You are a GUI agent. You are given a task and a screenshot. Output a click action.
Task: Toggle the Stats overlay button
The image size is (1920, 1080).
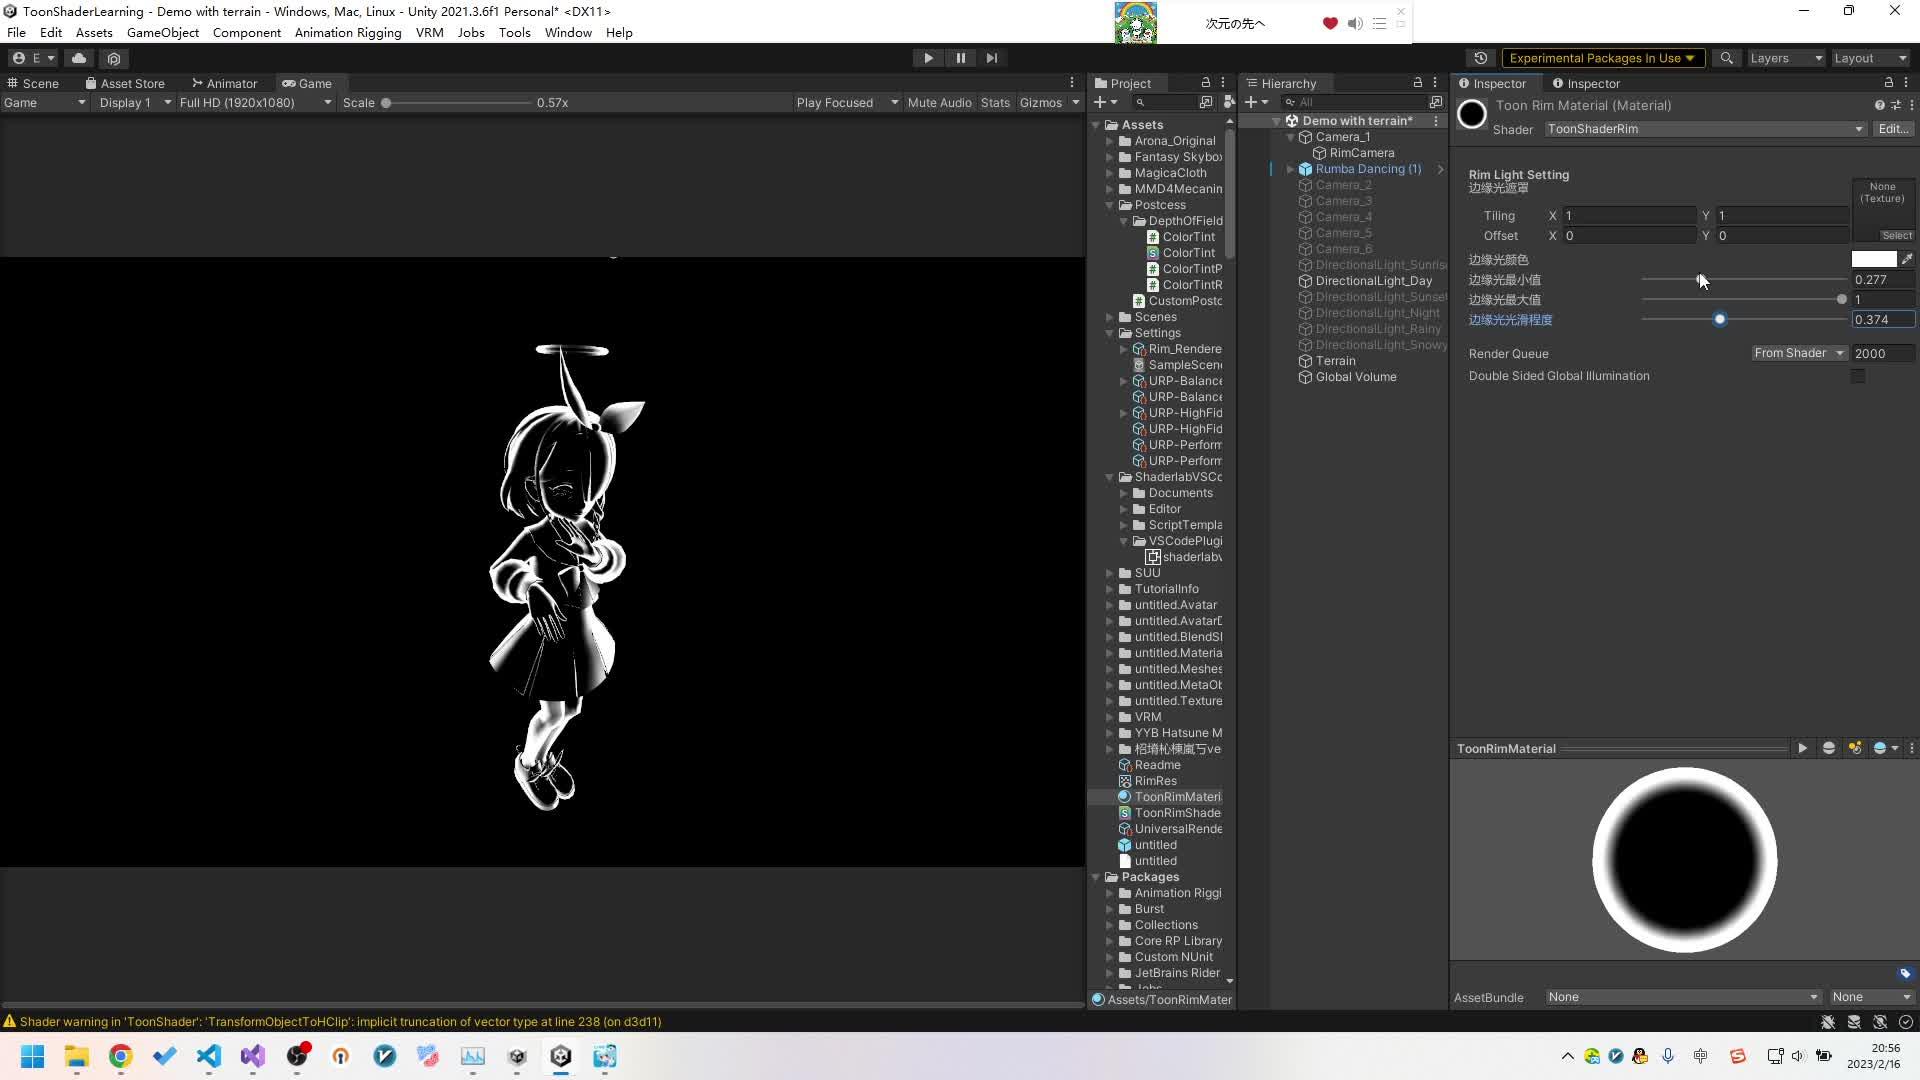(994, 102)
